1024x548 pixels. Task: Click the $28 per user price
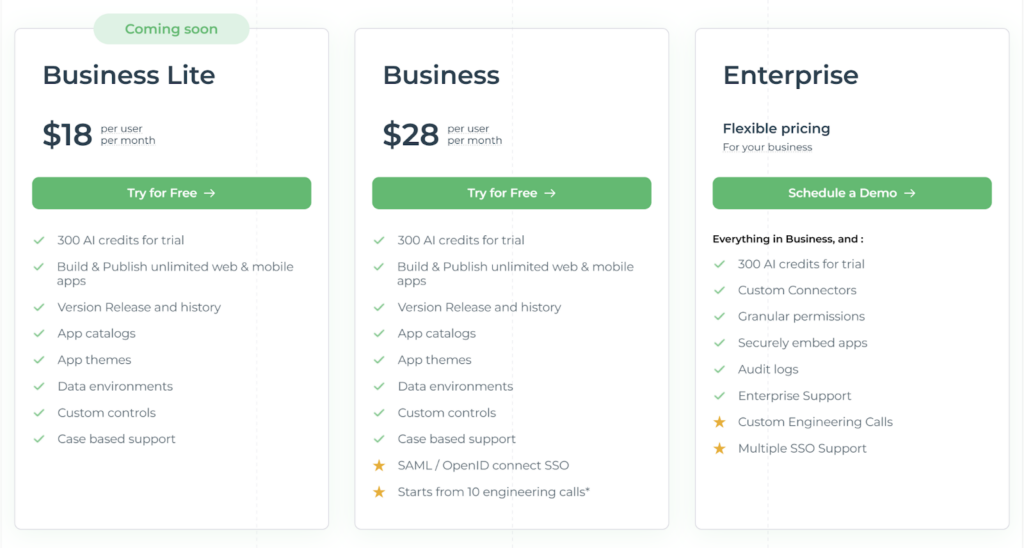pos(442,135)
